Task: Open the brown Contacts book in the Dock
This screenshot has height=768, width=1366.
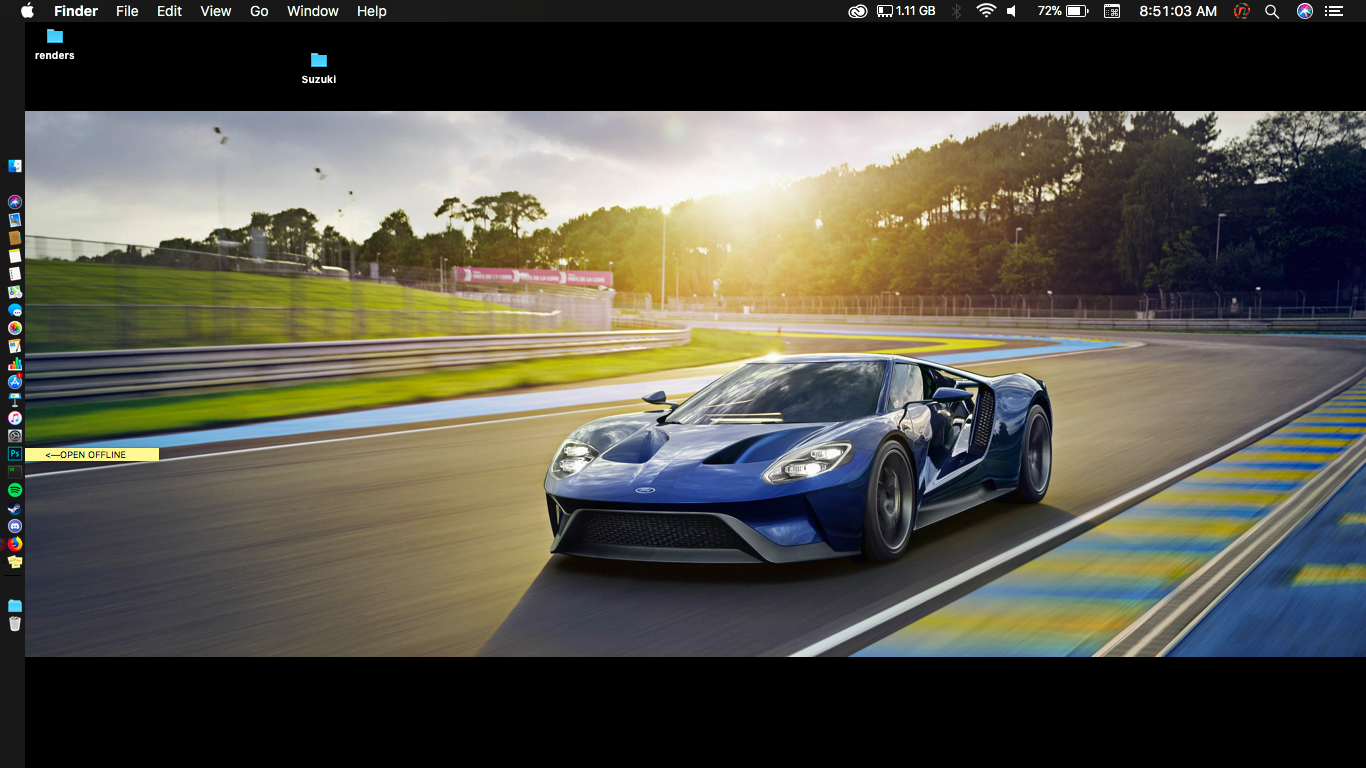Action: click(15, 238)
